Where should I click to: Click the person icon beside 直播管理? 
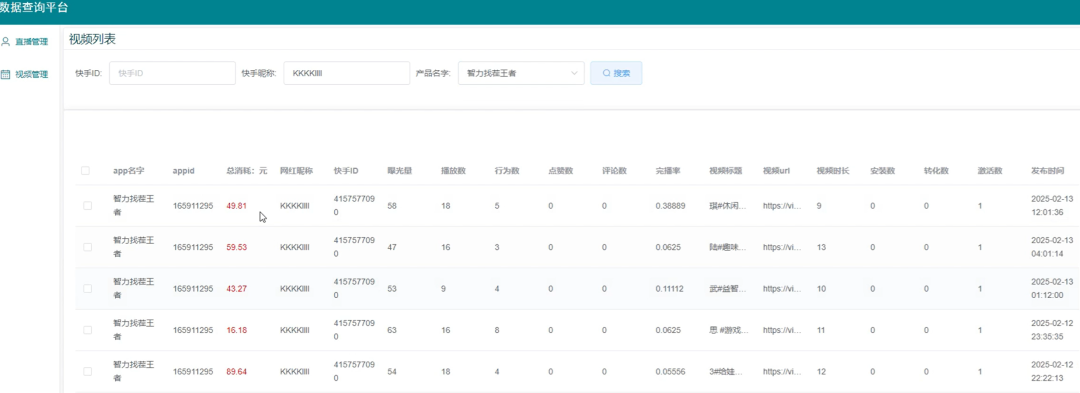6,41
